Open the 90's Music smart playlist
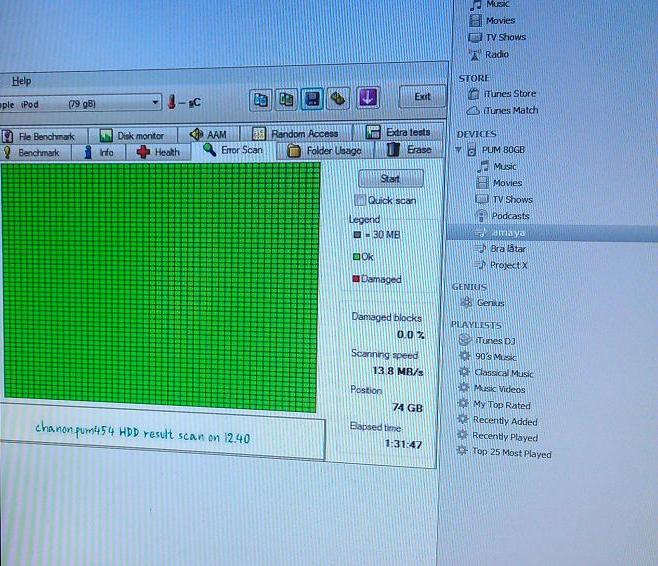658x566 pixels. click(494, 357)
